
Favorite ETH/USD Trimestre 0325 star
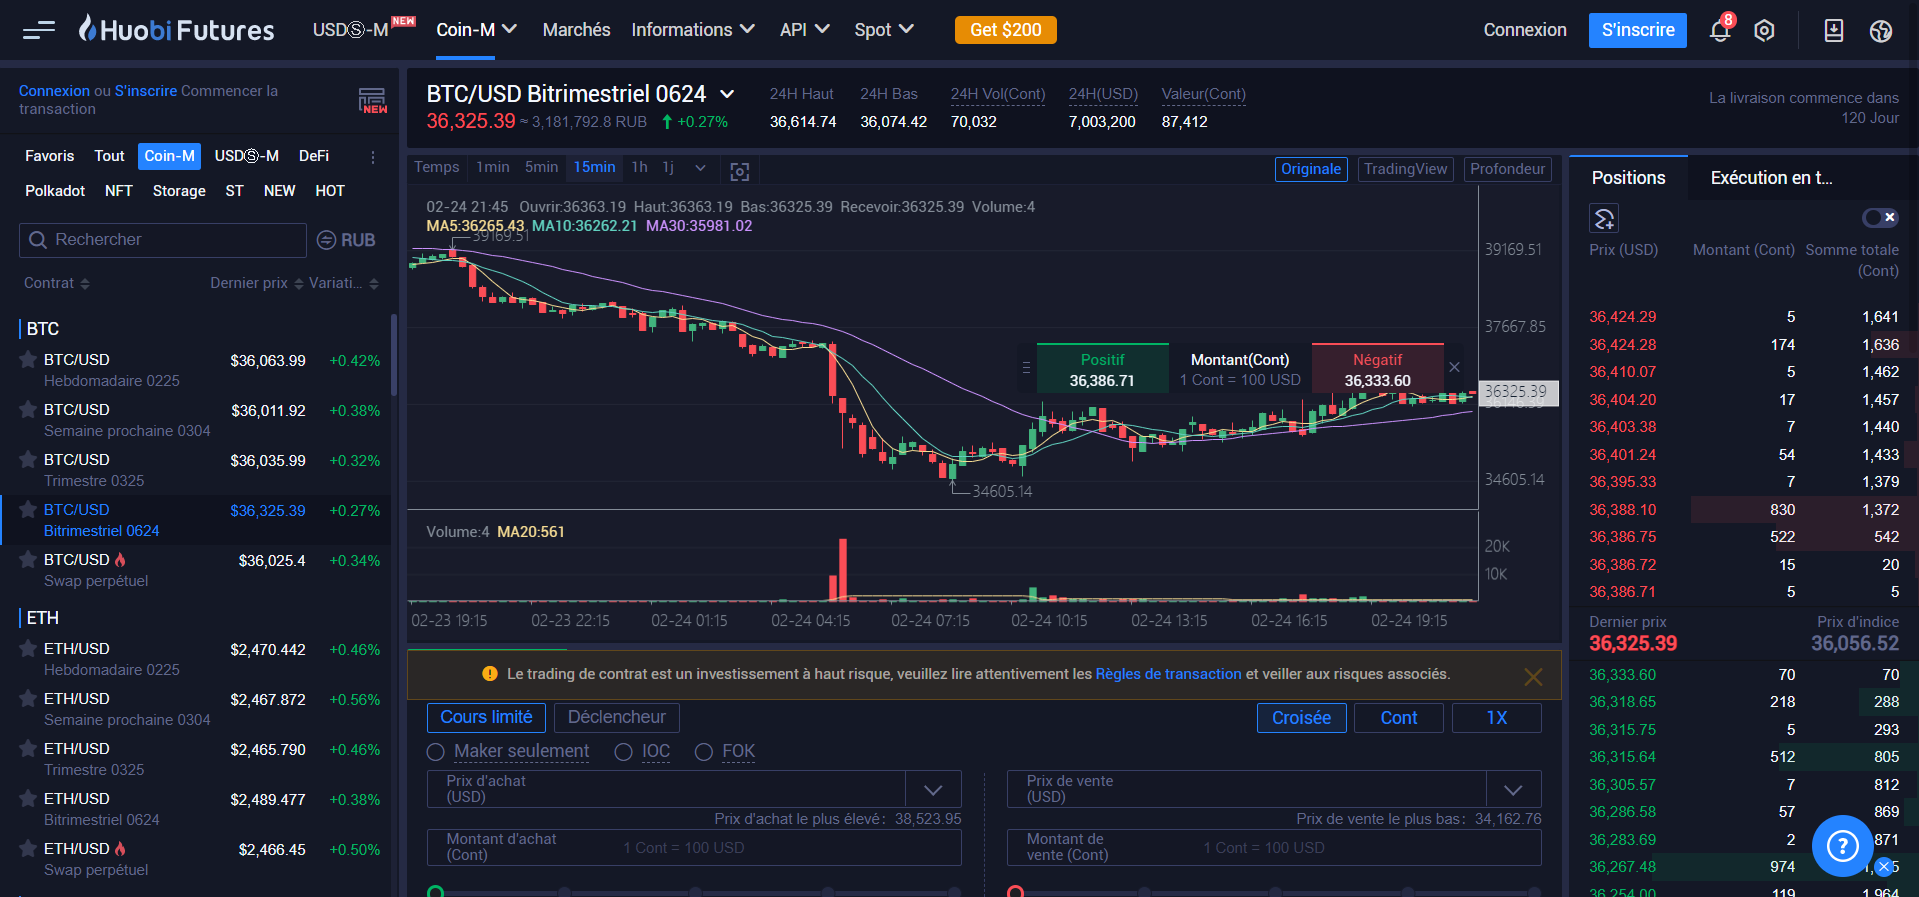click(x=28, y=748)
